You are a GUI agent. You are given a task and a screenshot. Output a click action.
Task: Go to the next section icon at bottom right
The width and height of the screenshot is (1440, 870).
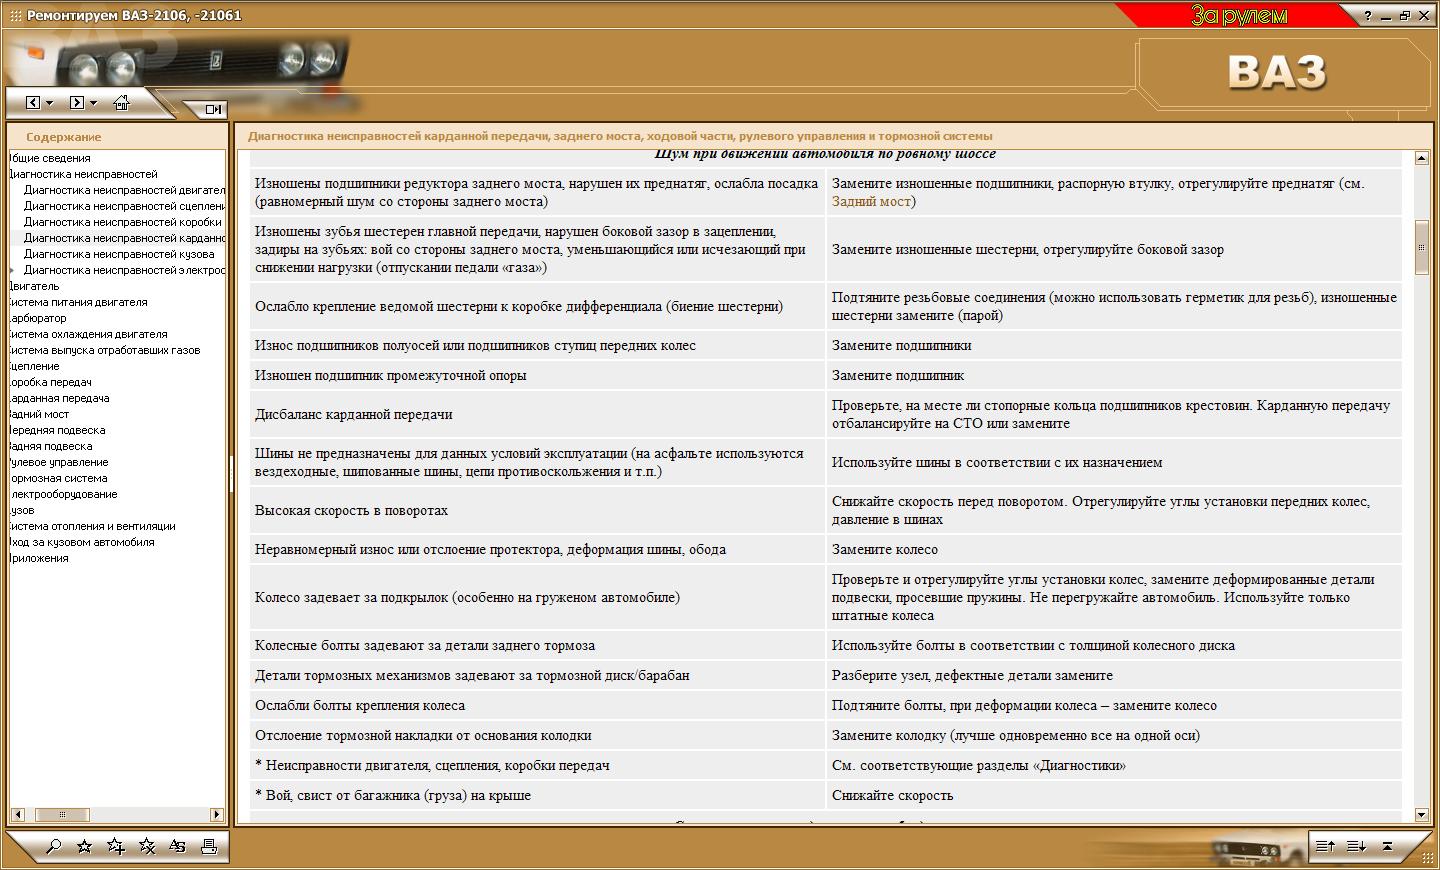[x=1356, y=846]
